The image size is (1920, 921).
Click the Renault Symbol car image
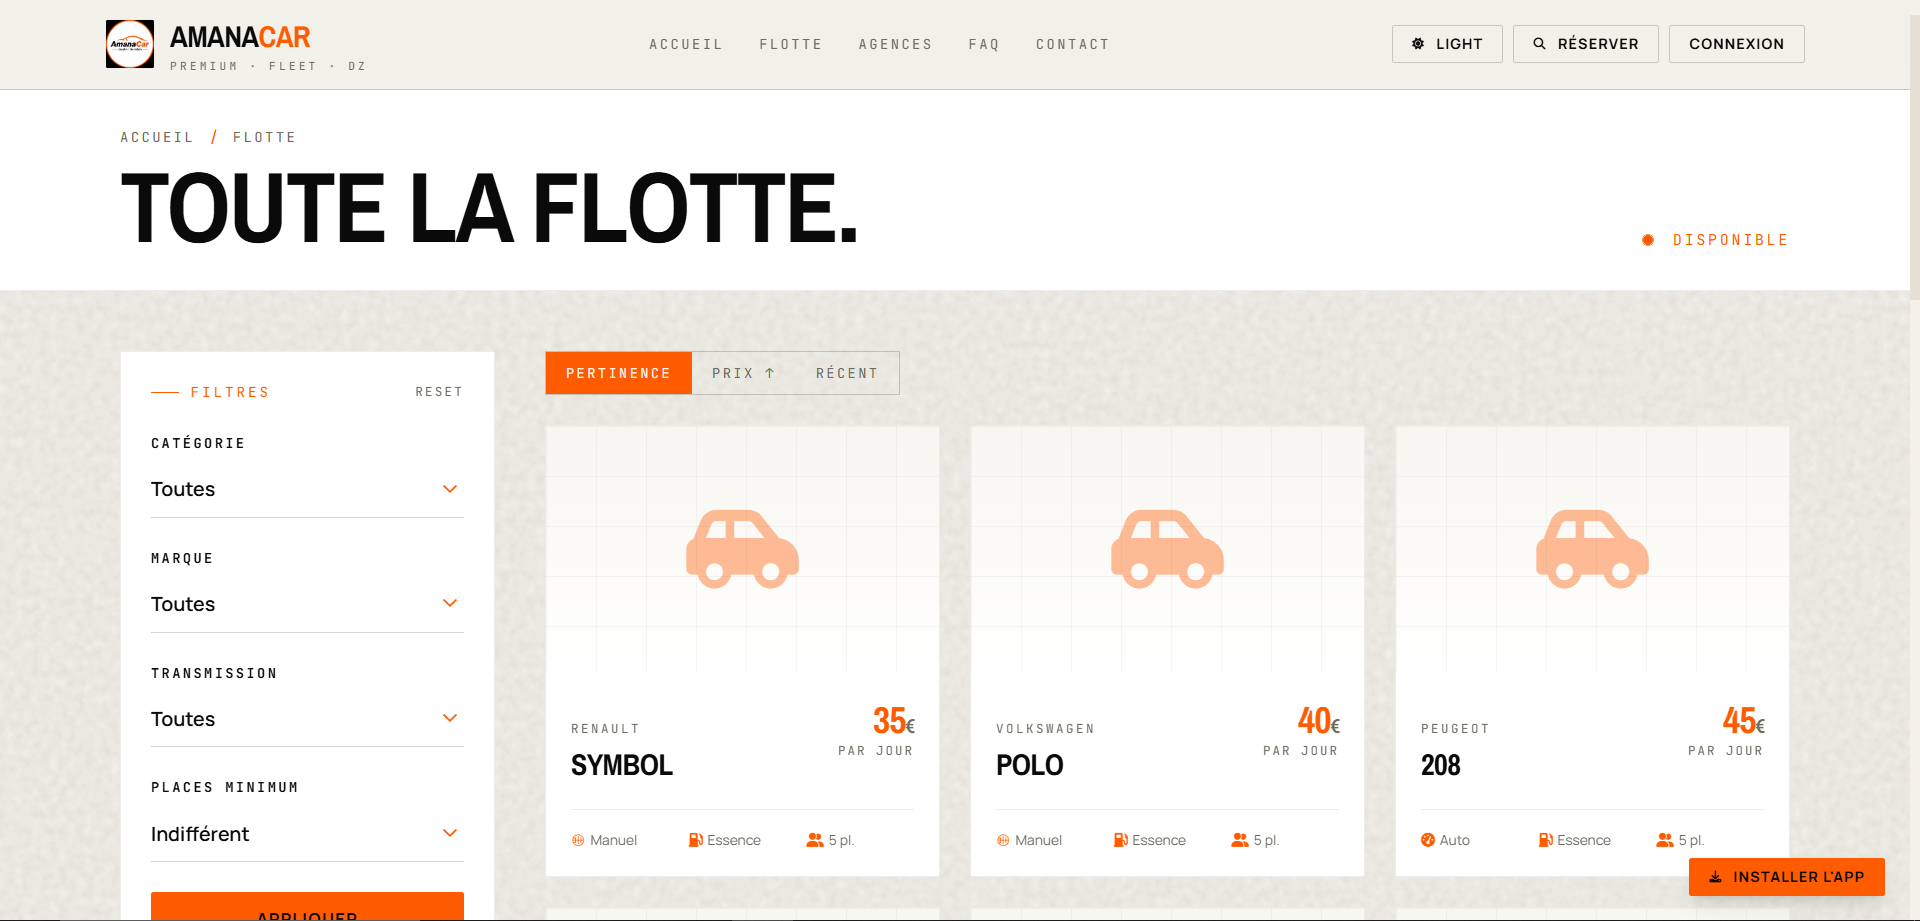click(742, 549)
